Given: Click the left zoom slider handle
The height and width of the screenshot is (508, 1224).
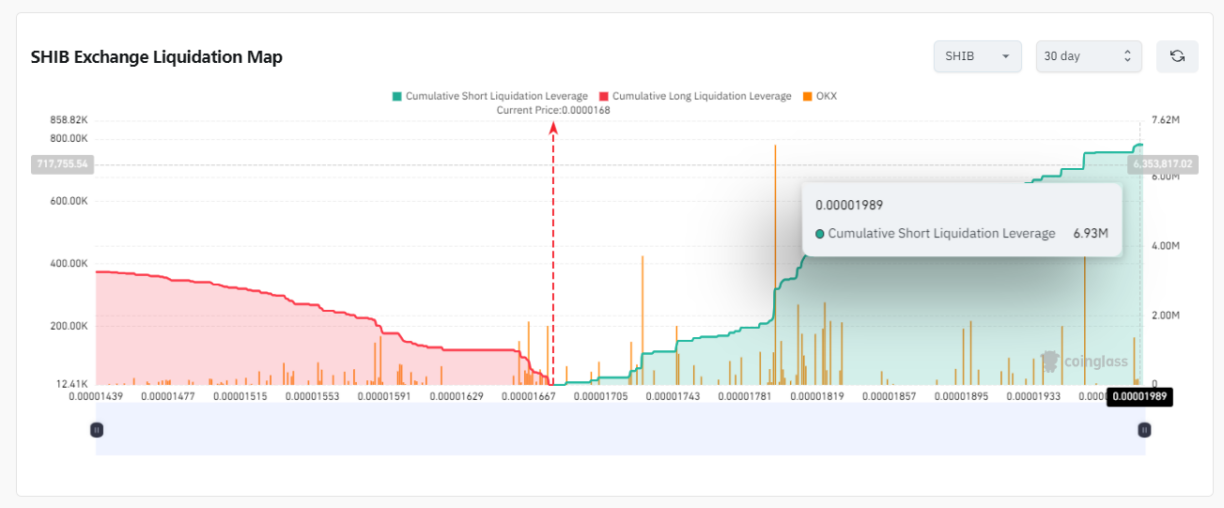Looking at the screenshot, I should 96,430.
